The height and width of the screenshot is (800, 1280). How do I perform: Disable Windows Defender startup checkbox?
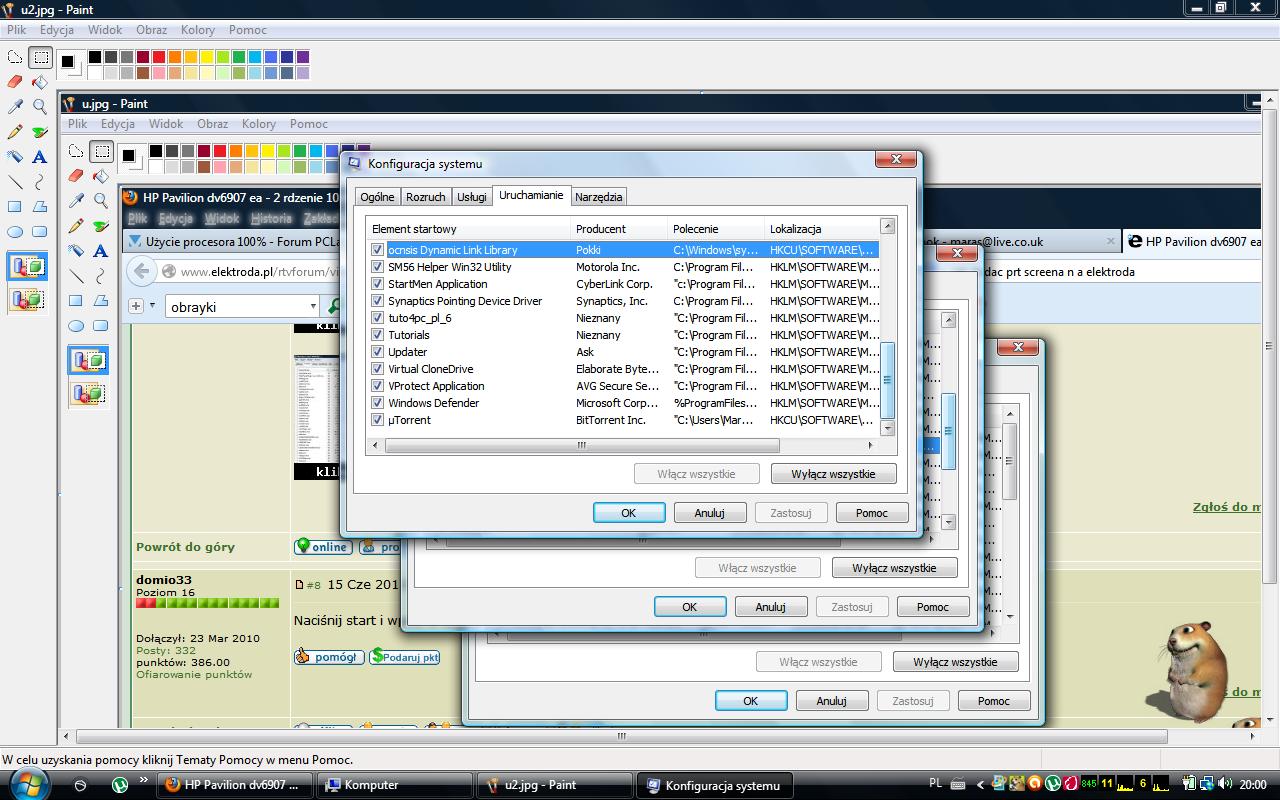point(377,403)
